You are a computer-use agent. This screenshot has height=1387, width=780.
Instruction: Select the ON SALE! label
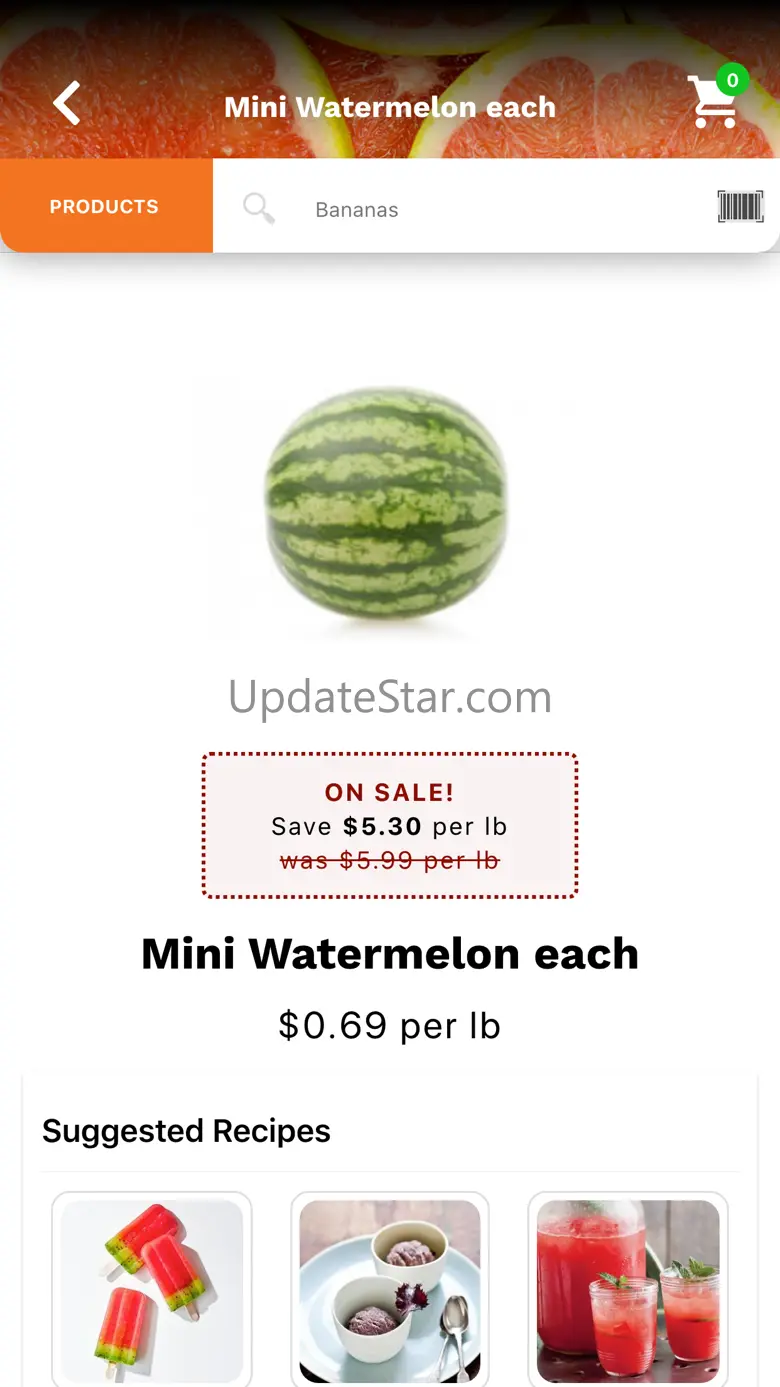[x=390, y=792]
